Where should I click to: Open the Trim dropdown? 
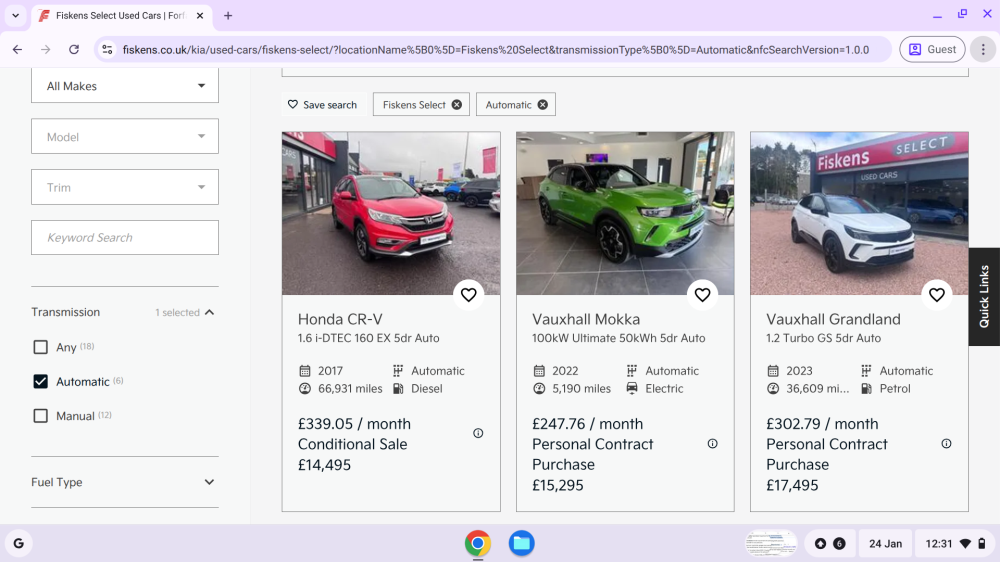[x=125, y=187]
